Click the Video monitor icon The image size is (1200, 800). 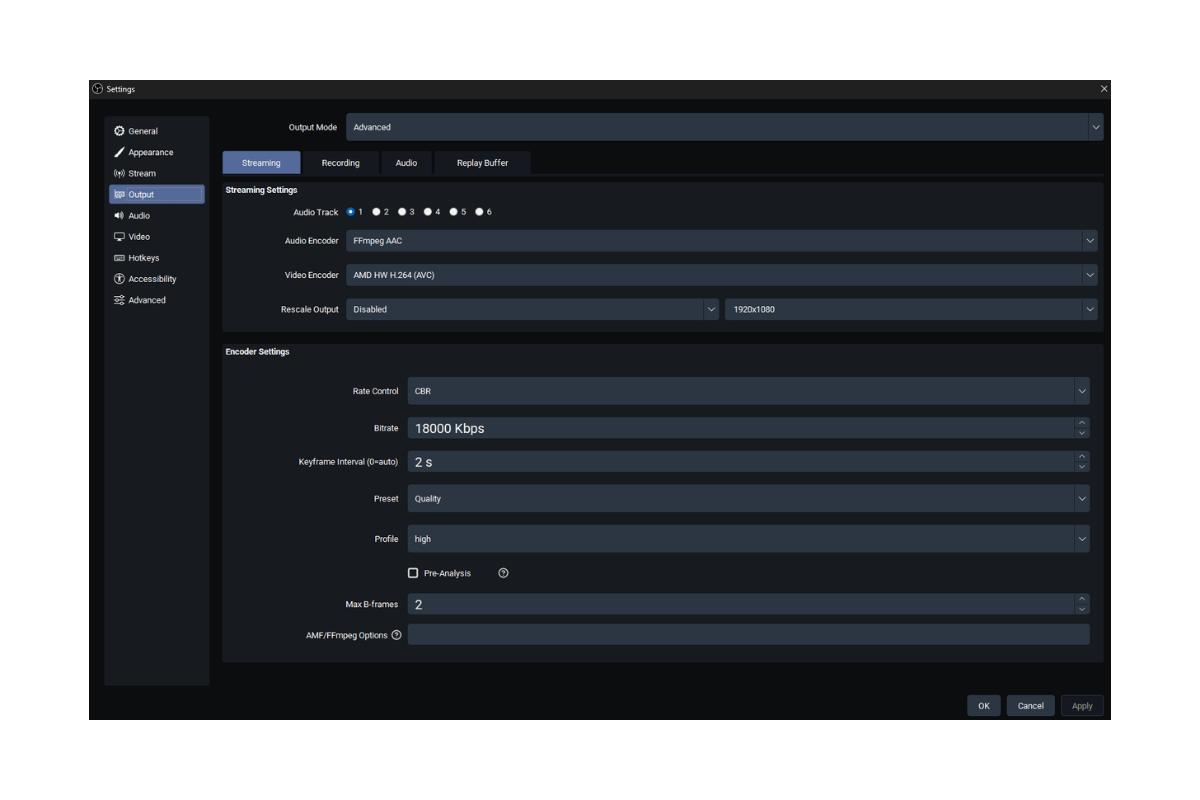pos(119,237)
